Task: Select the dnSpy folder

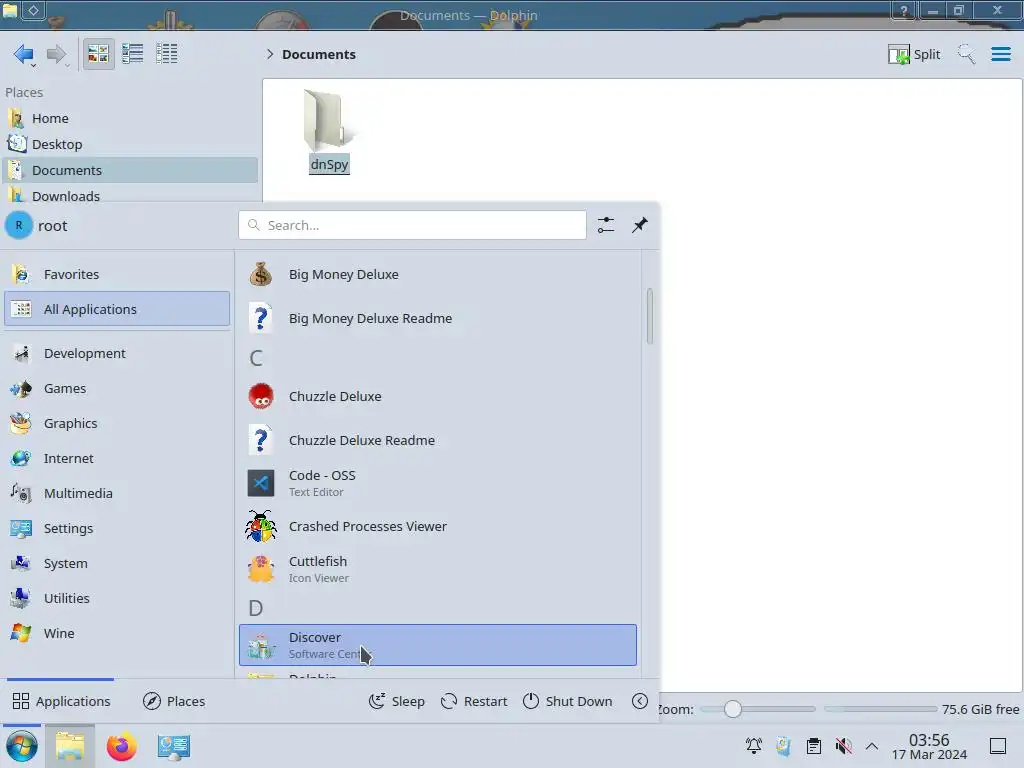Action: 329,131
